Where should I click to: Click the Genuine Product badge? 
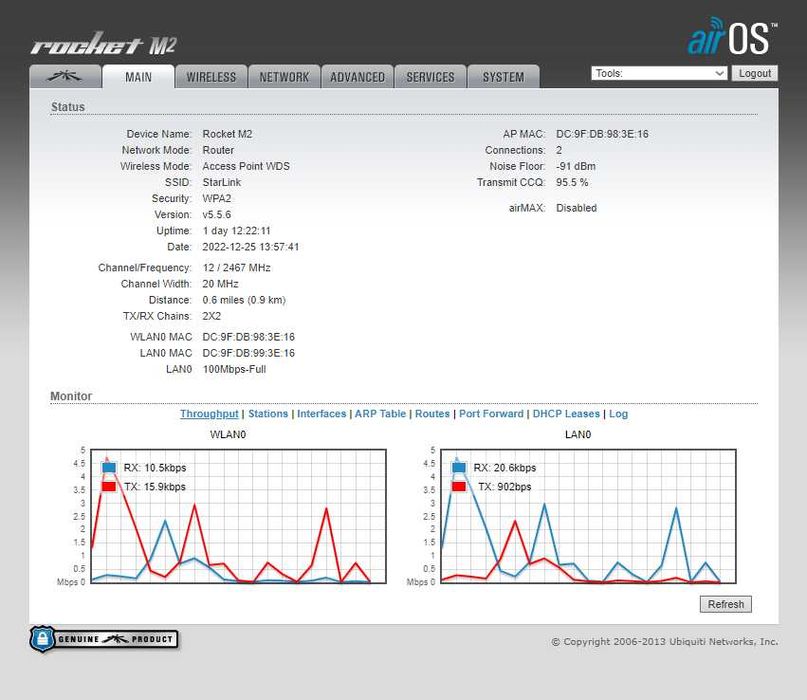click(x=104, y=639)
